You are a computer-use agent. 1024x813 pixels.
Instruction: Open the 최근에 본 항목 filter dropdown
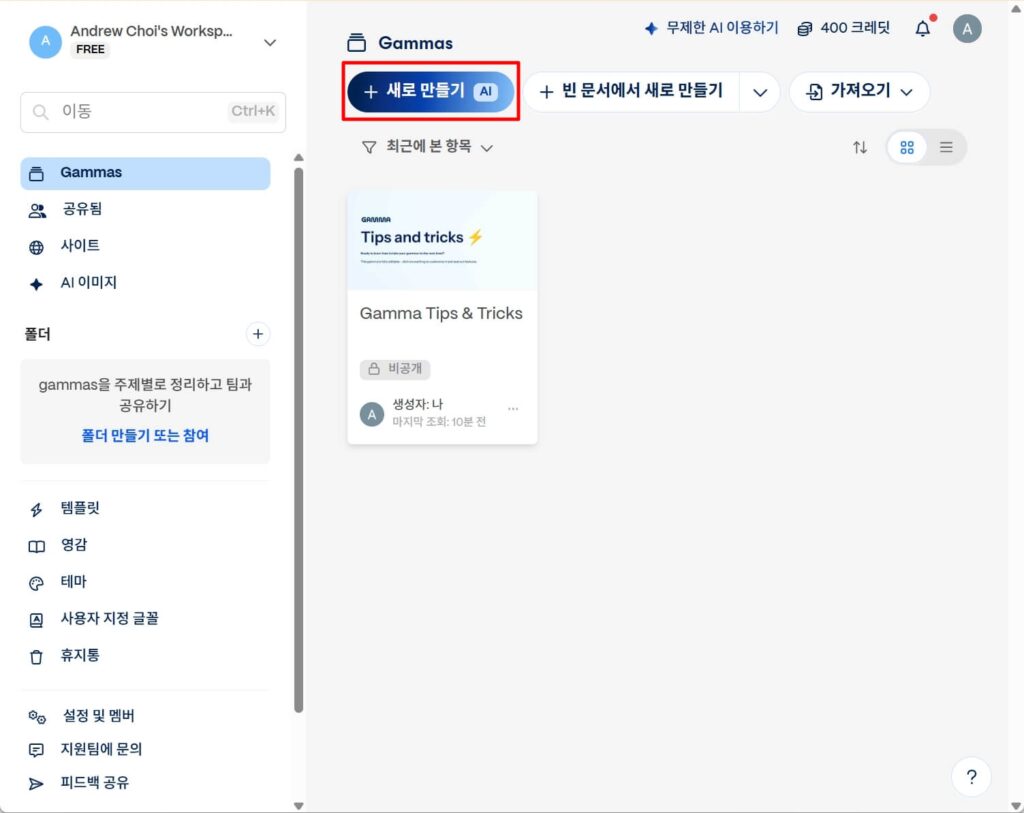pyautogui.click(x=426, y=147)
